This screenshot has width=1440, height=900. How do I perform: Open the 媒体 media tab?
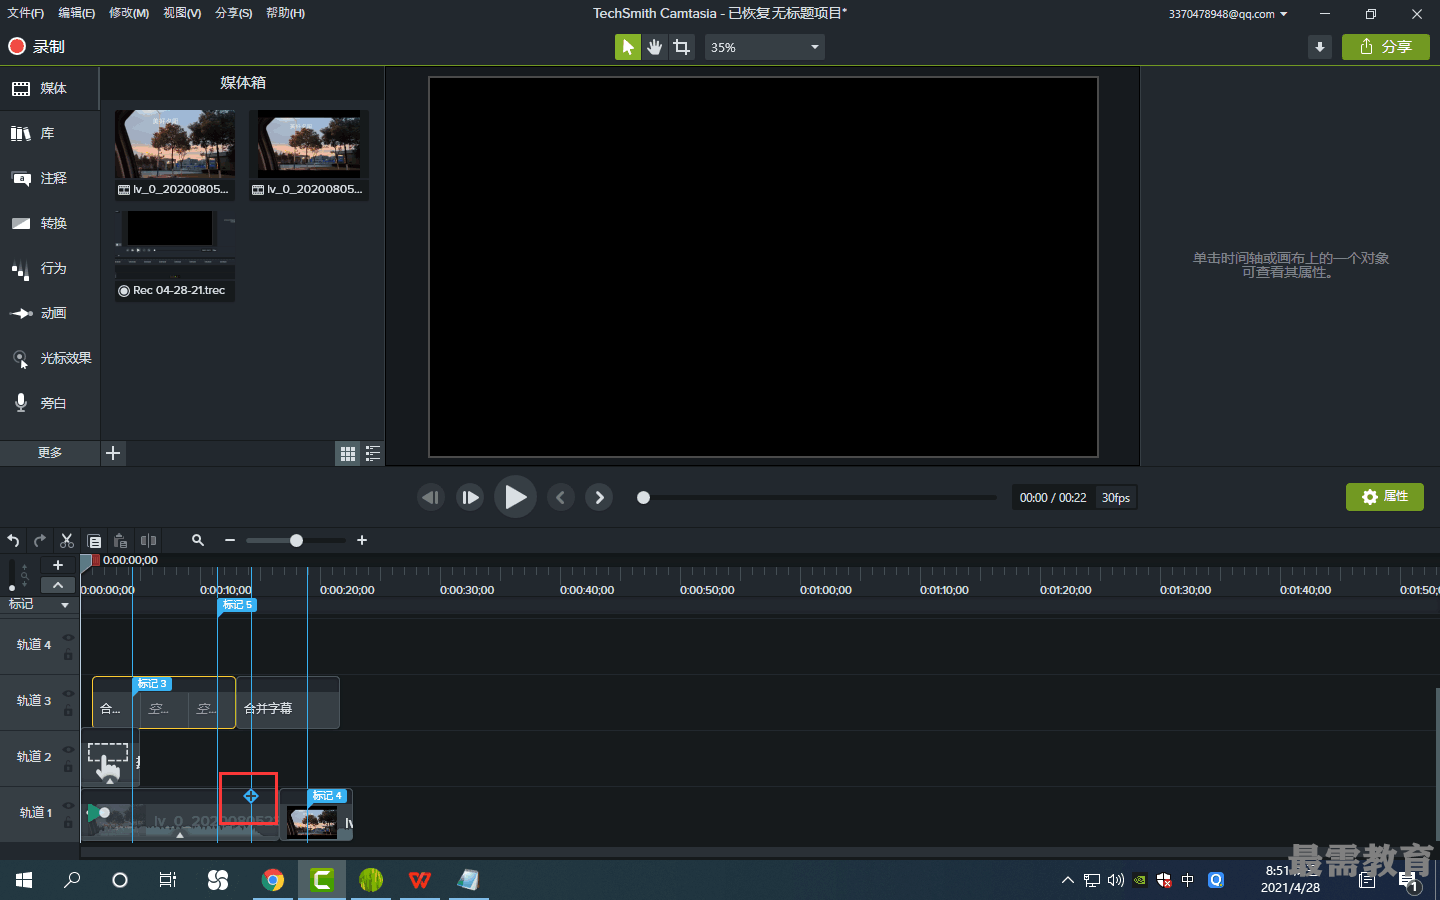pos(49,88)
